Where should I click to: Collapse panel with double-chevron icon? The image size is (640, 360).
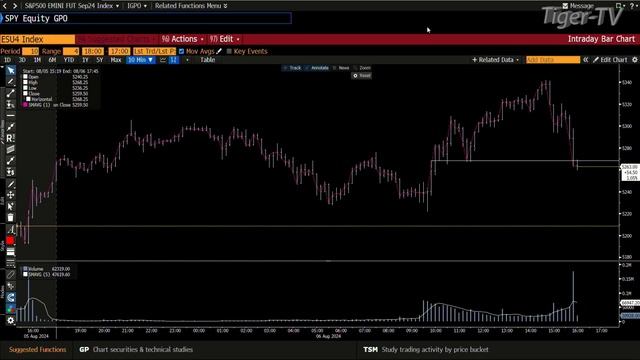tap(585, 60)
